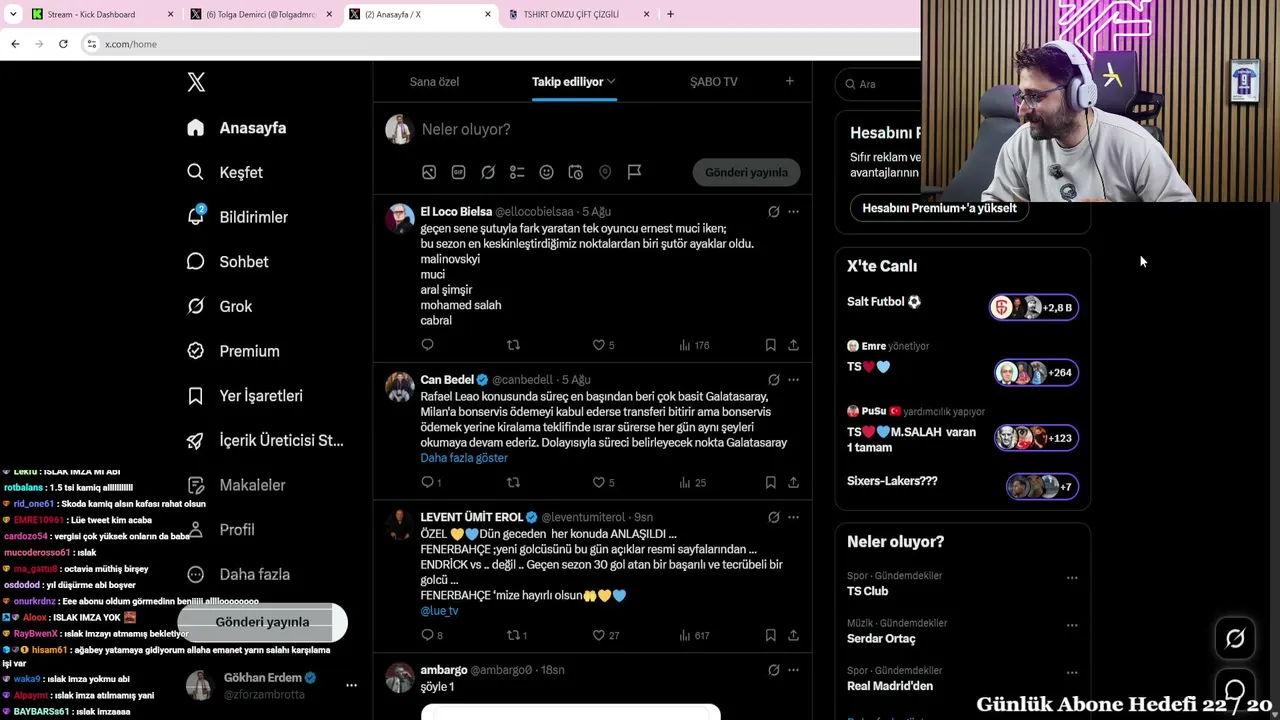
Task: Open Grok from the left sidebar
Action: point(219,306)
